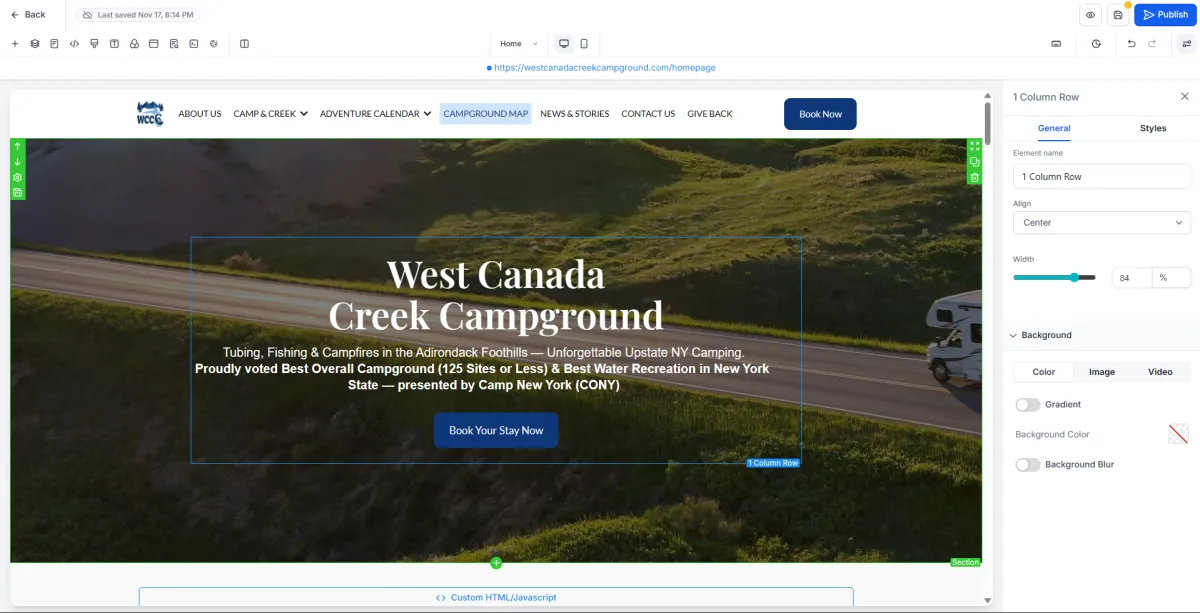Viewport: 1200px width, 613px height.
Task: Select the Custom HTML/Javascript element
Action: click(496, 597)
